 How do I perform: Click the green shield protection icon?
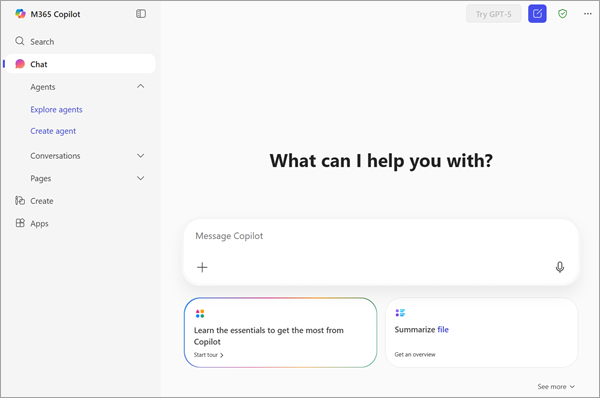tap(562, 14)
